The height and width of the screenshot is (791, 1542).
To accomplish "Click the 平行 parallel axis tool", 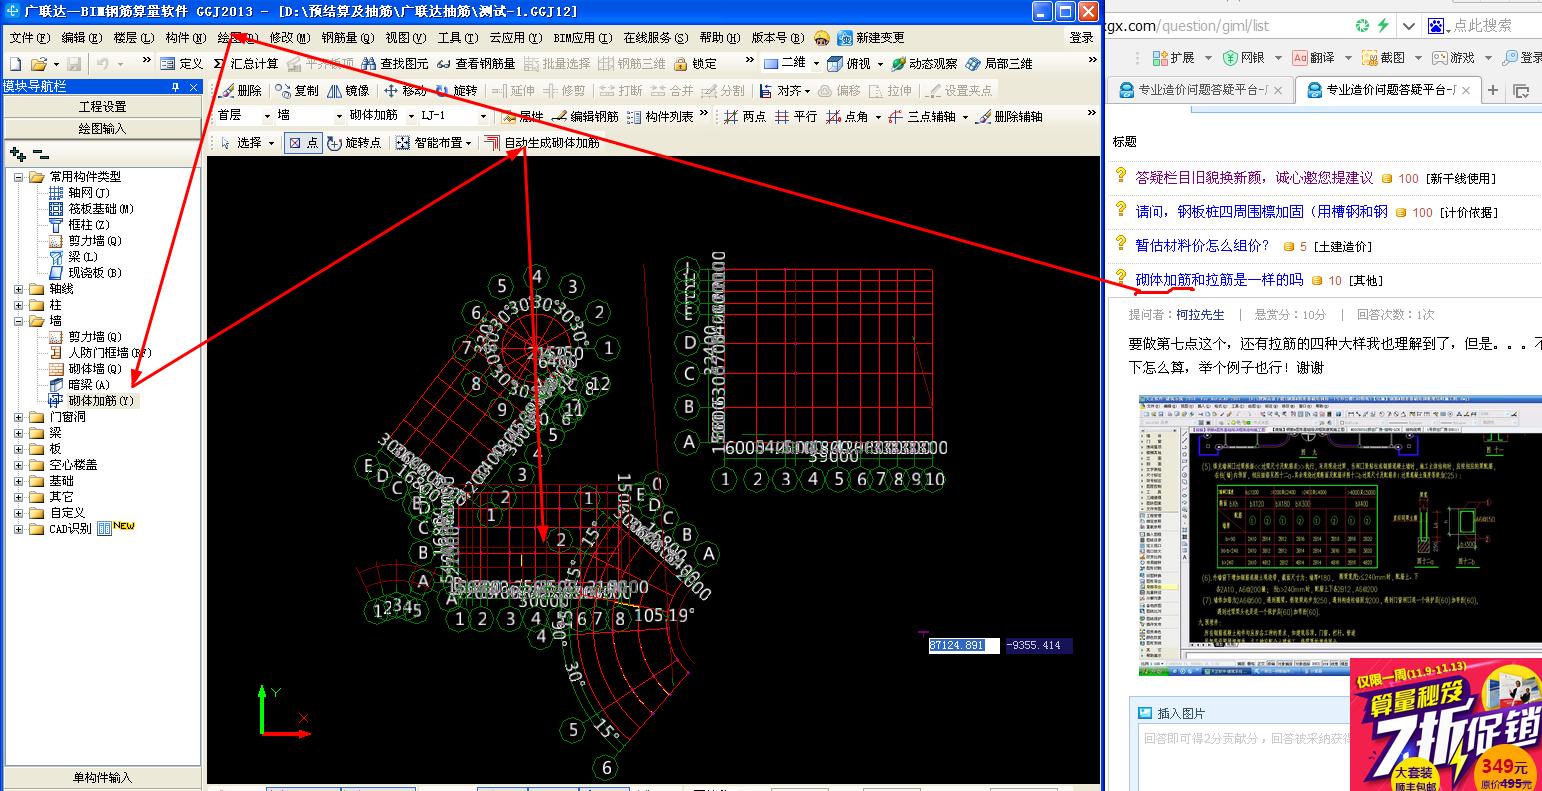I will pyautogui.click(x=797, y=116).
